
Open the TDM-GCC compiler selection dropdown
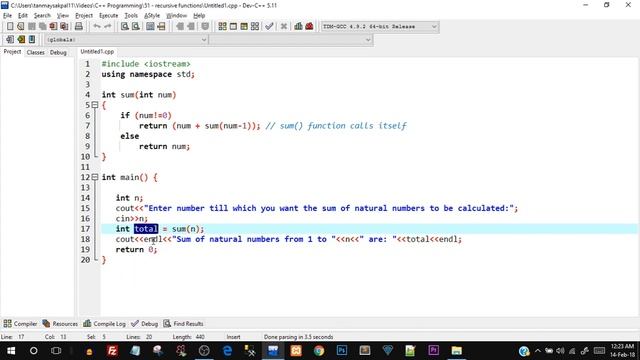pyautogui.click(x=380, y=27)
